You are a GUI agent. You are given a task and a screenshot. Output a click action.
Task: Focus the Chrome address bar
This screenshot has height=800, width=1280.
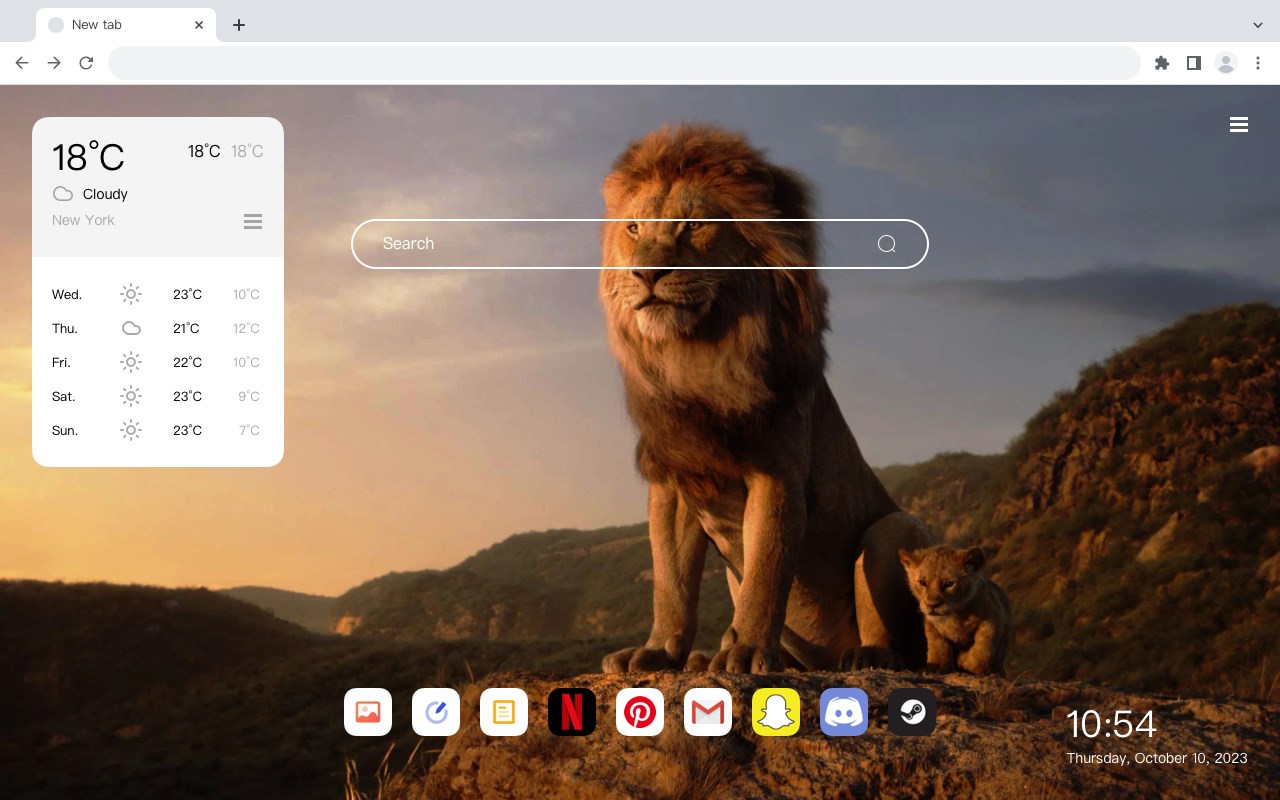[624, 63]
